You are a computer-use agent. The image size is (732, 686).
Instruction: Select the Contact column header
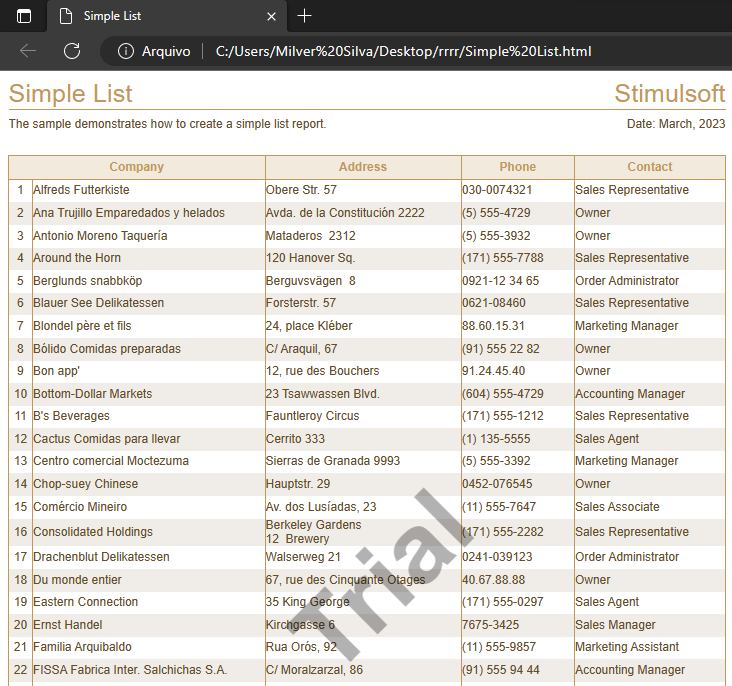649,167
